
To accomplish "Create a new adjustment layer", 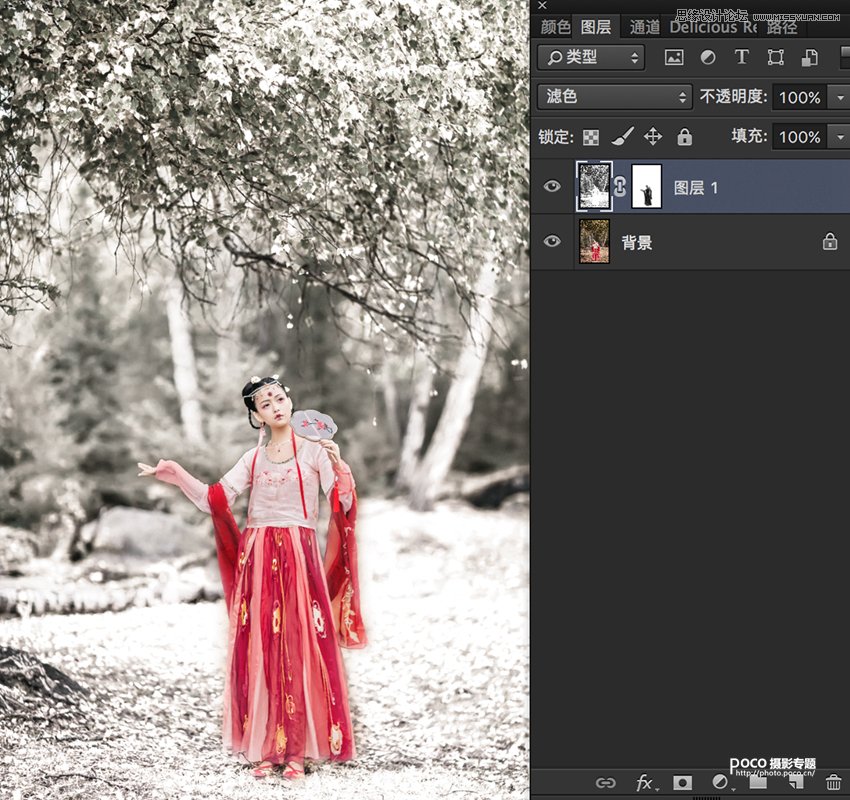I will tap(720, 783).
